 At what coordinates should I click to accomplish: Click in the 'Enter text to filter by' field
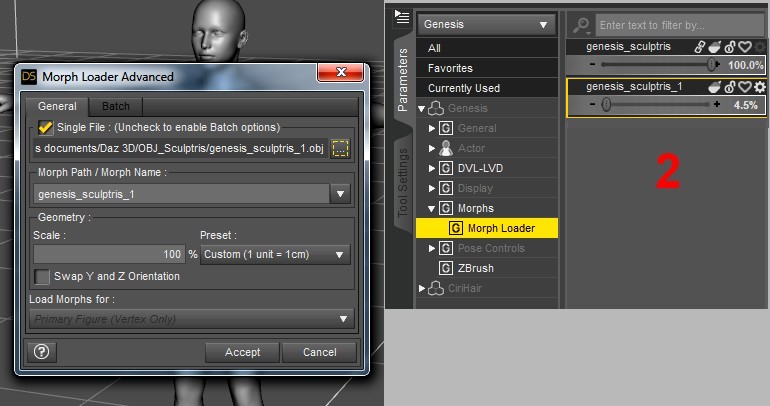pyautogui.click(x=680, y=25)
